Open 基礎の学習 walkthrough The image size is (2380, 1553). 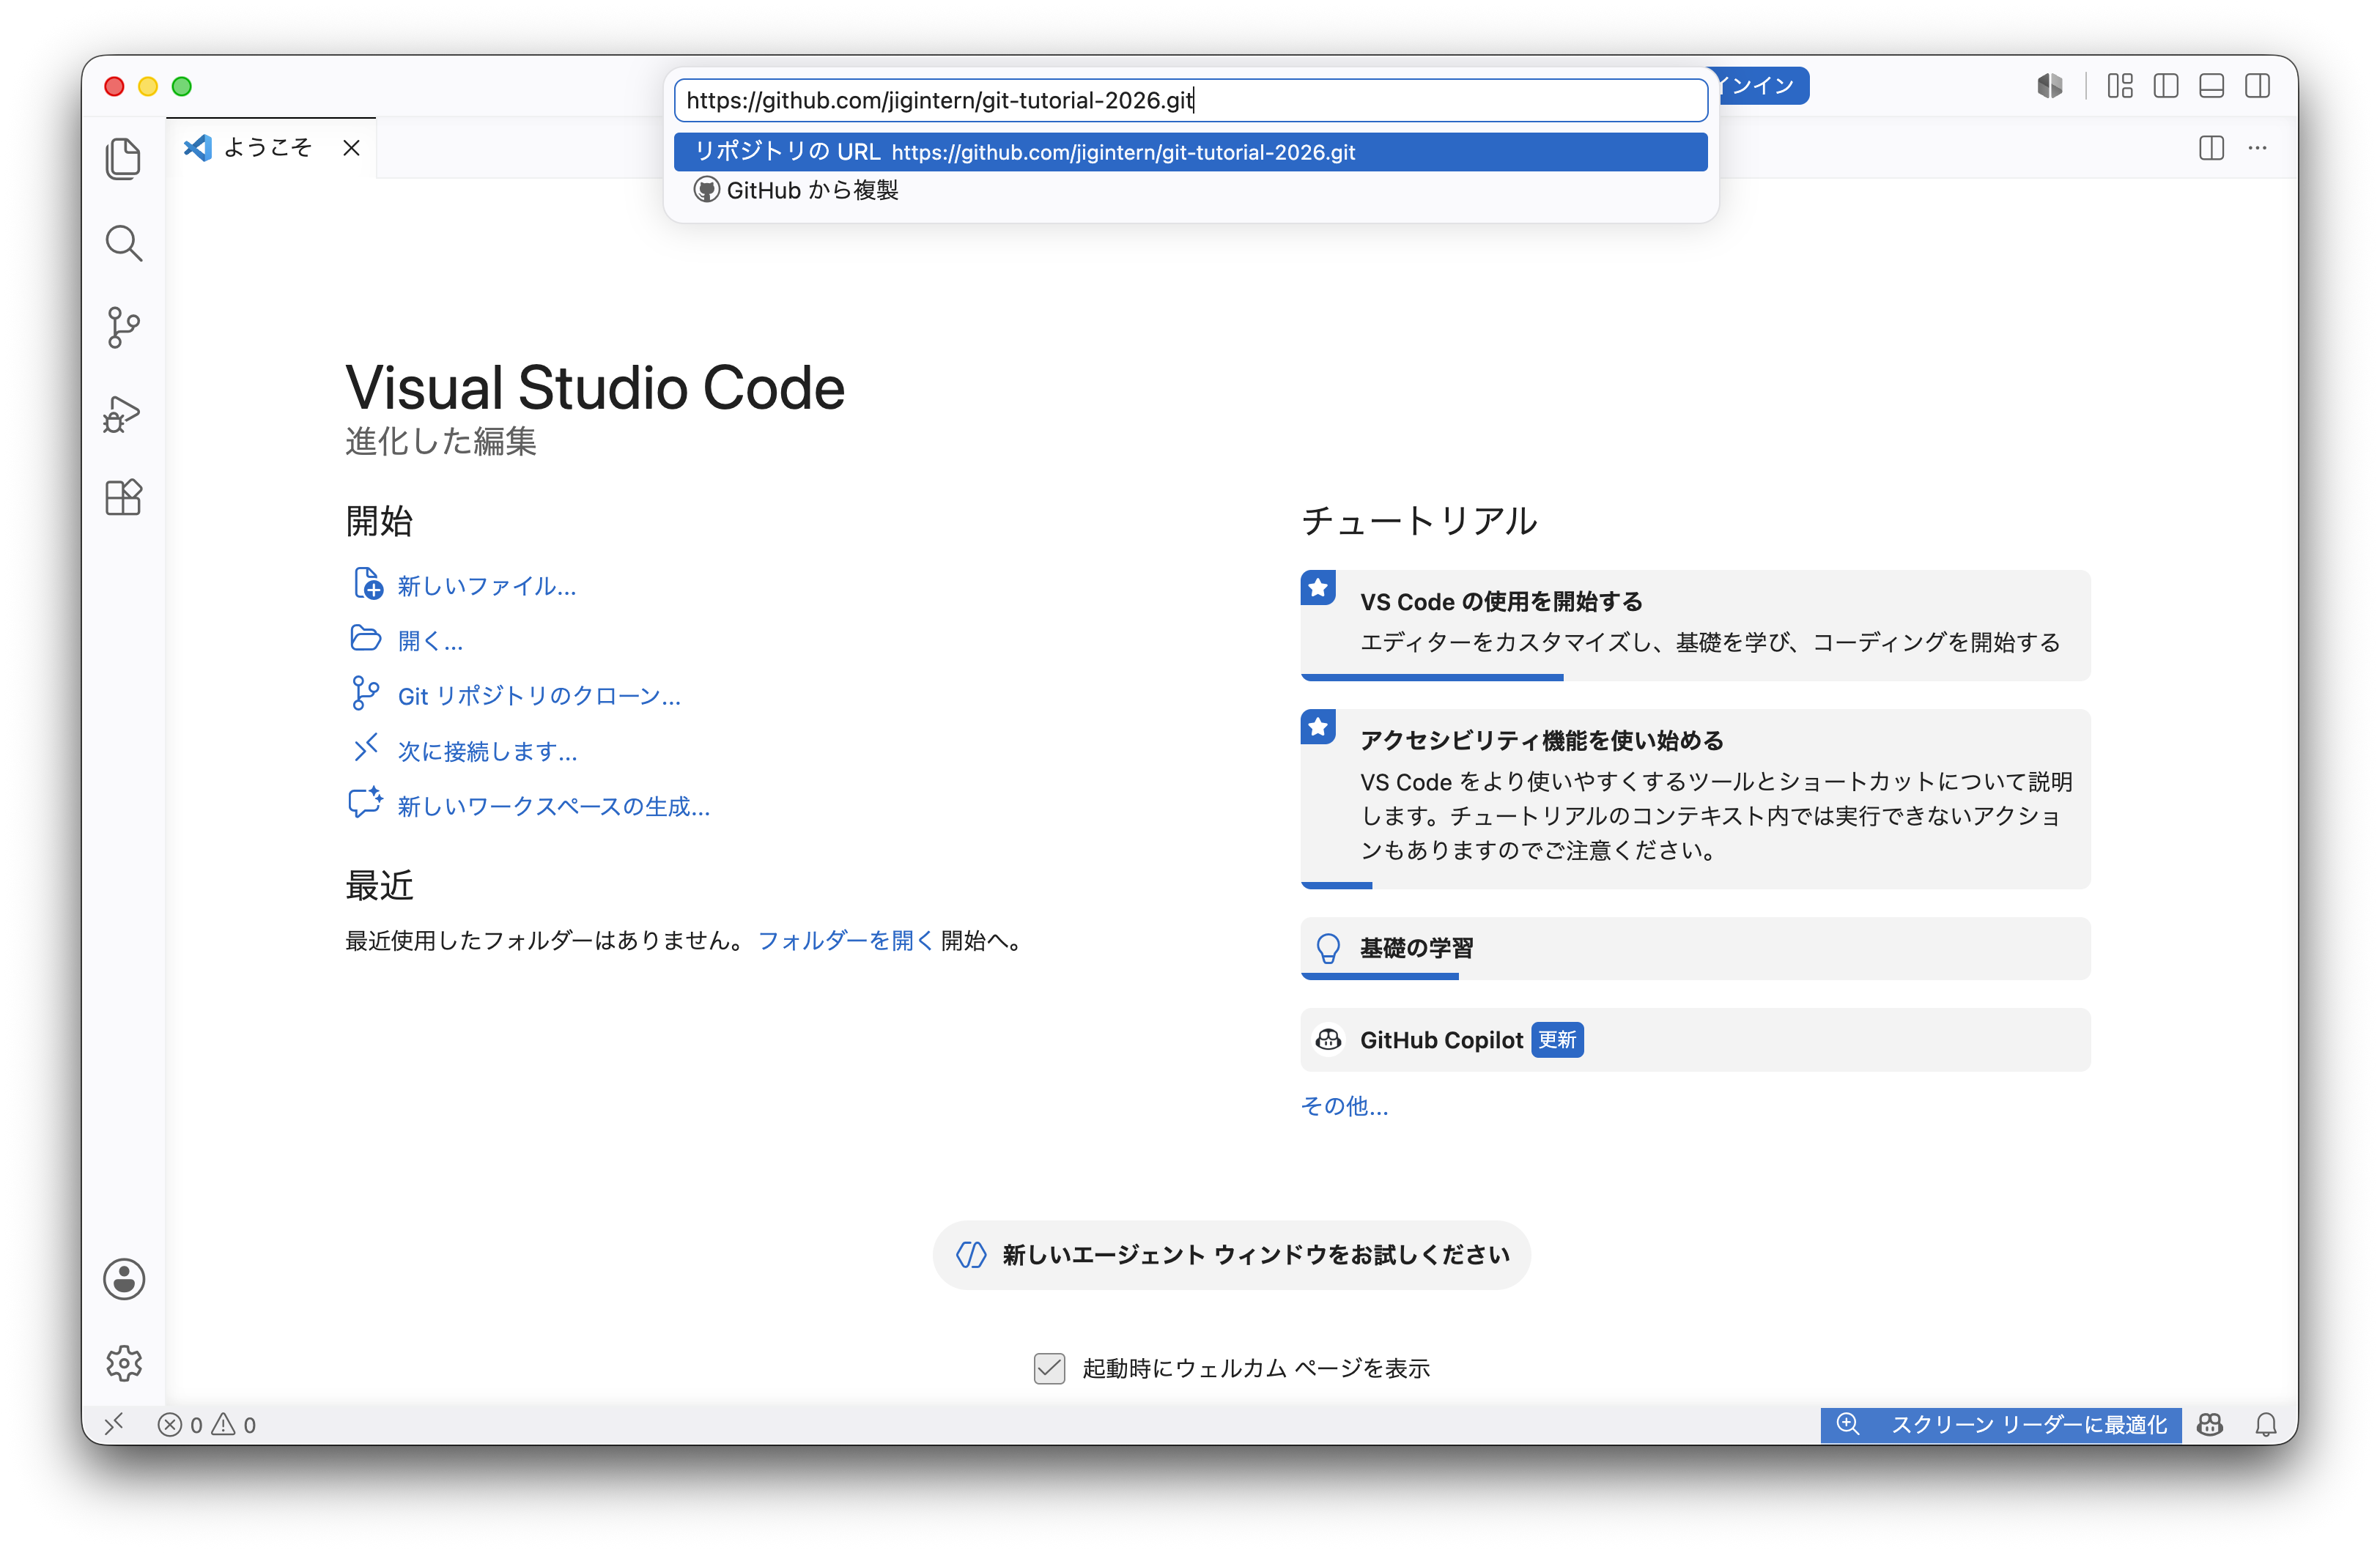coord(1695,947)
